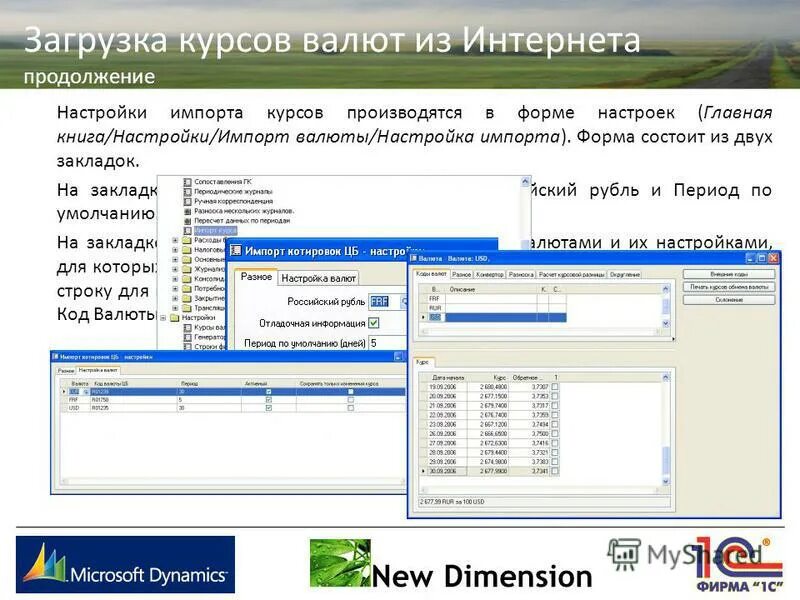800x600 pixels.
Task: Uncheck Активный for the FRF row
Action: (x=268, y=400)
